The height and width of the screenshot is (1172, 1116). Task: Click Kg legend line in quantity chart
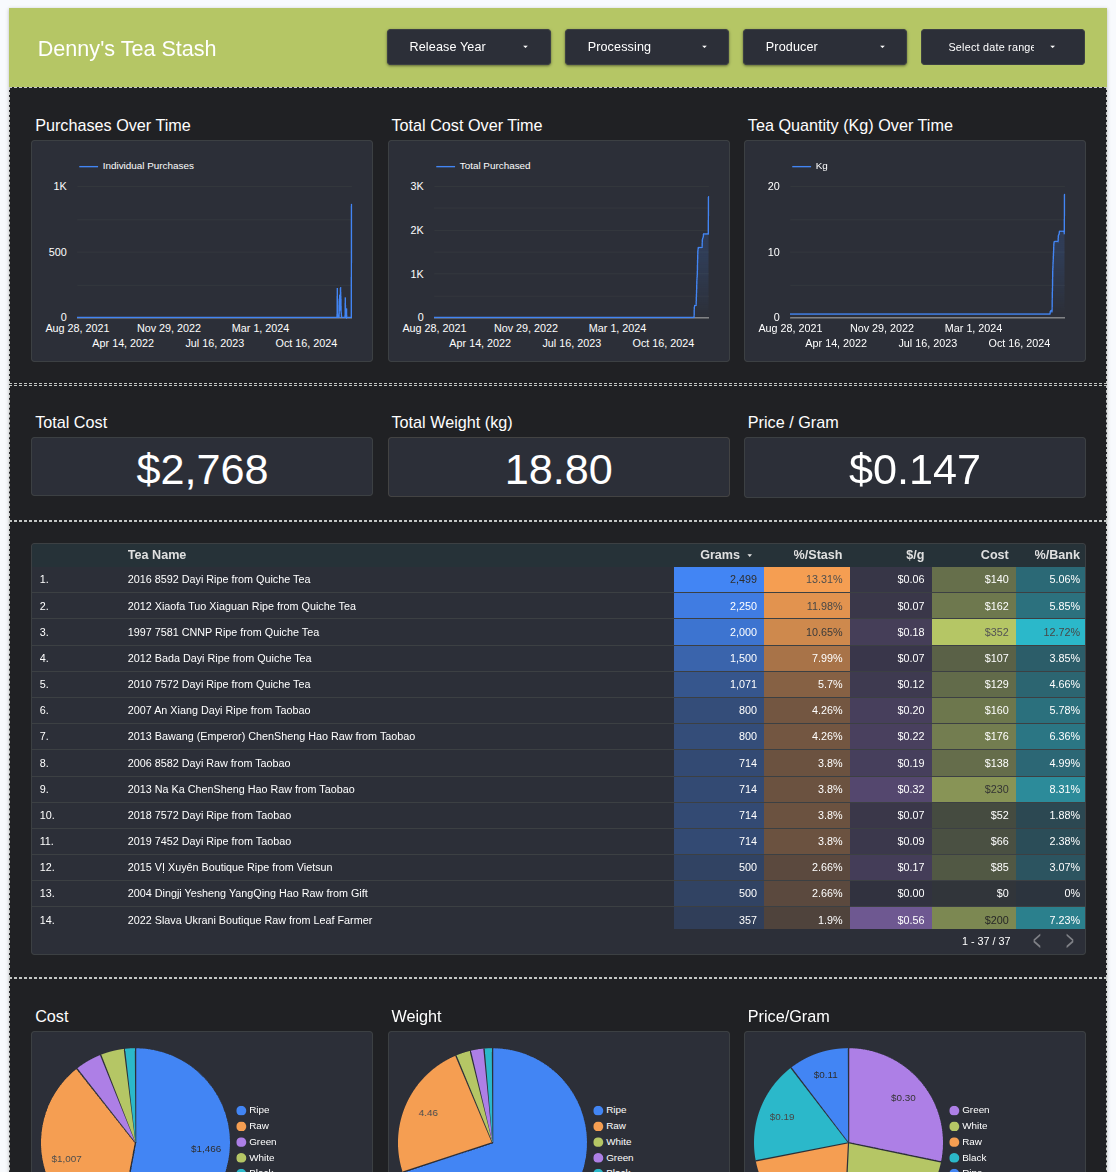(801, 166)
